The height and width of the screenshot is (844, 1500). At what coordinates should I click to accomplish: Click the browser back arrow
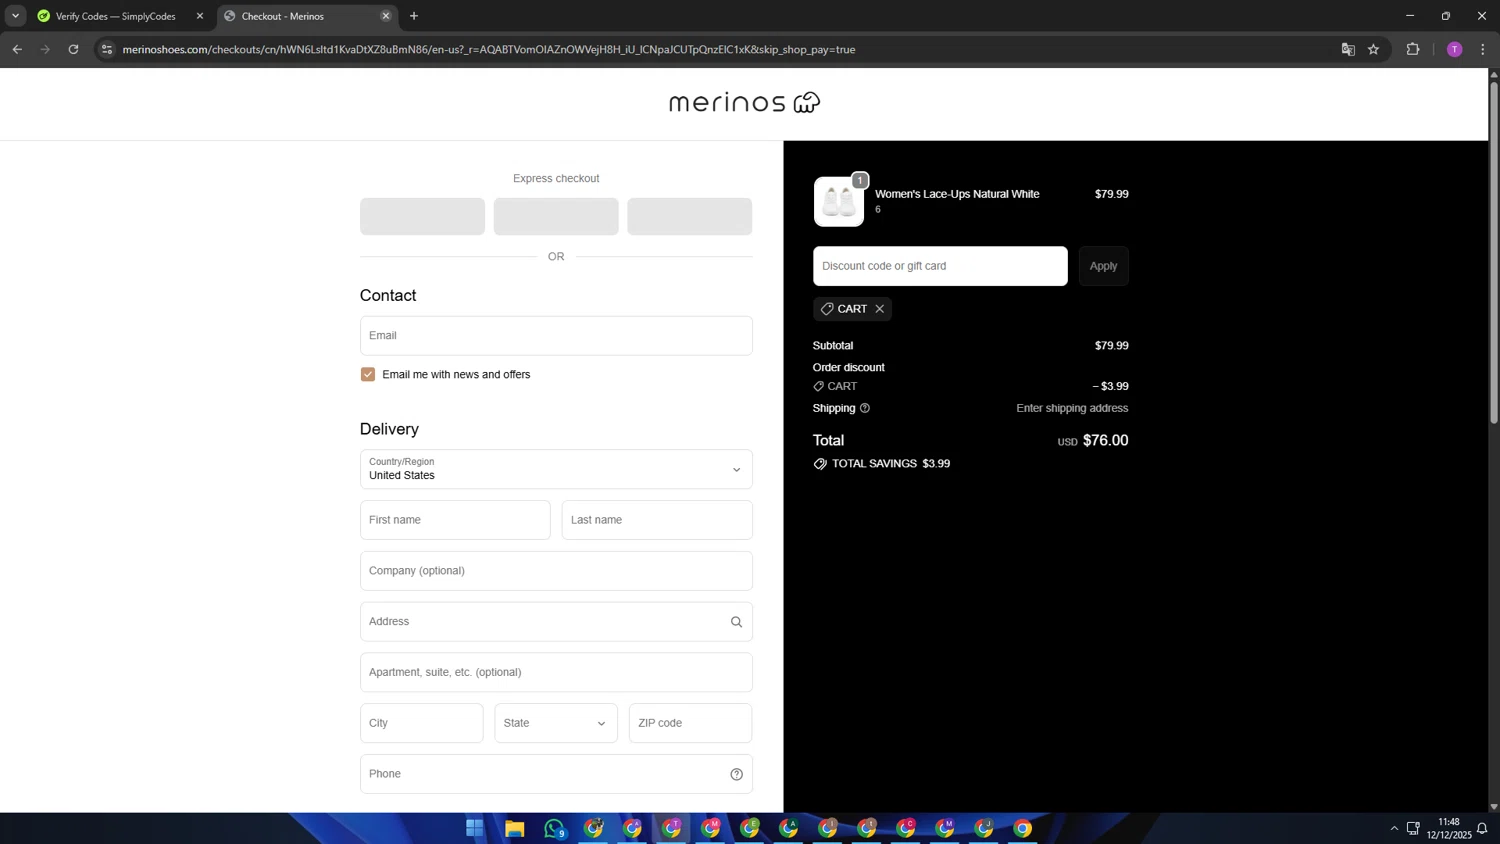(17, 49)
